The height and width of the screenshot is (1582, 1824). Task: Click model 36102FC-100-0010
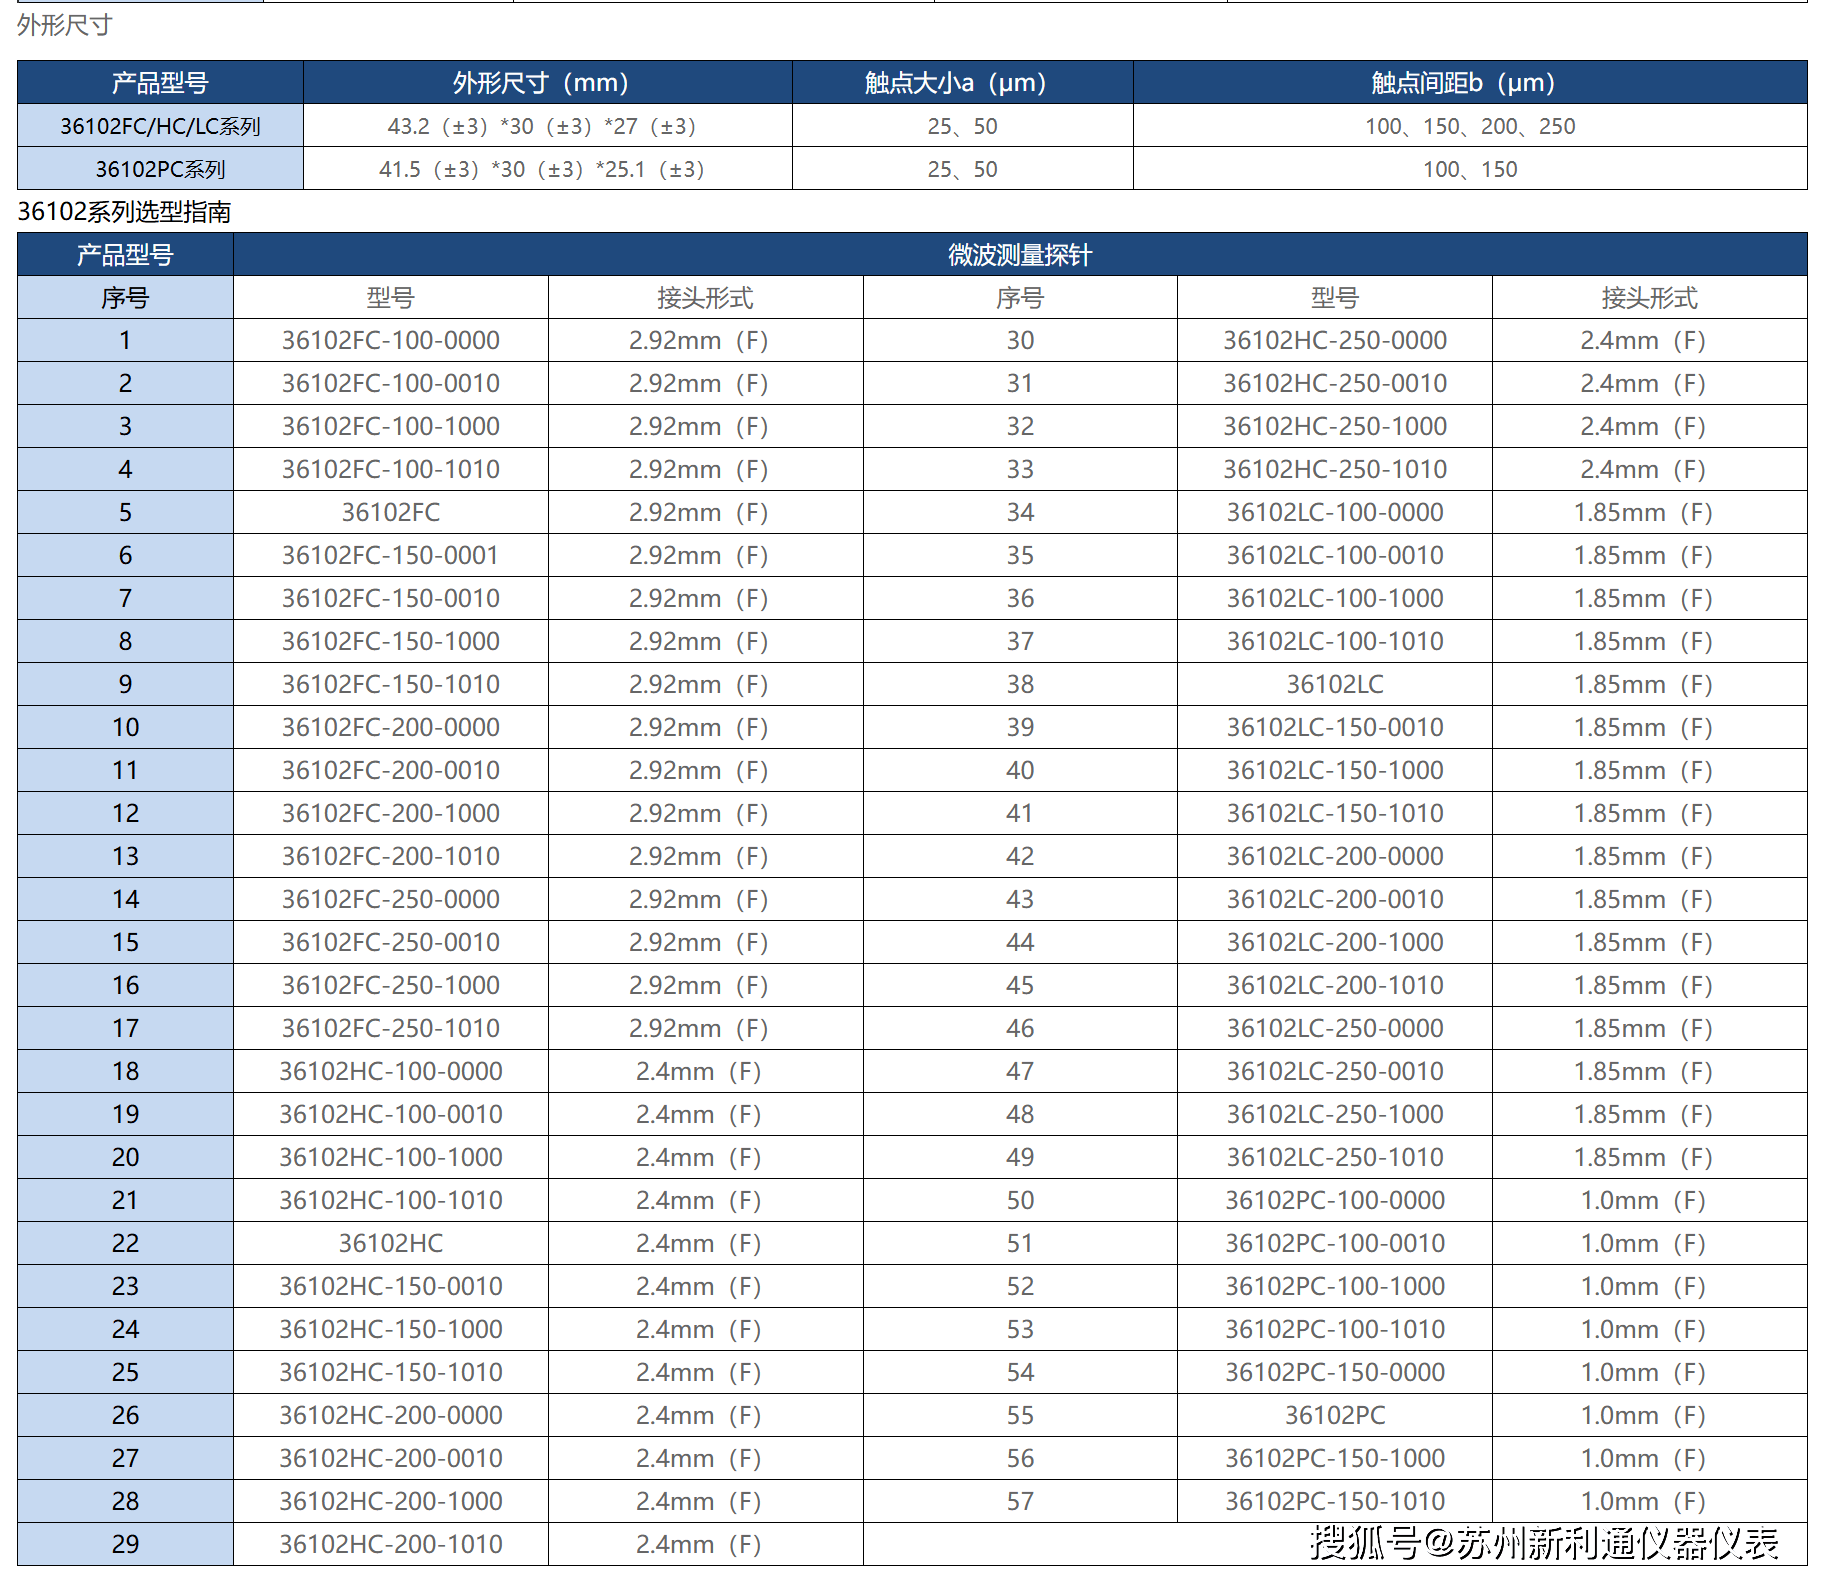pyautogui.click(x=390, y=383)
